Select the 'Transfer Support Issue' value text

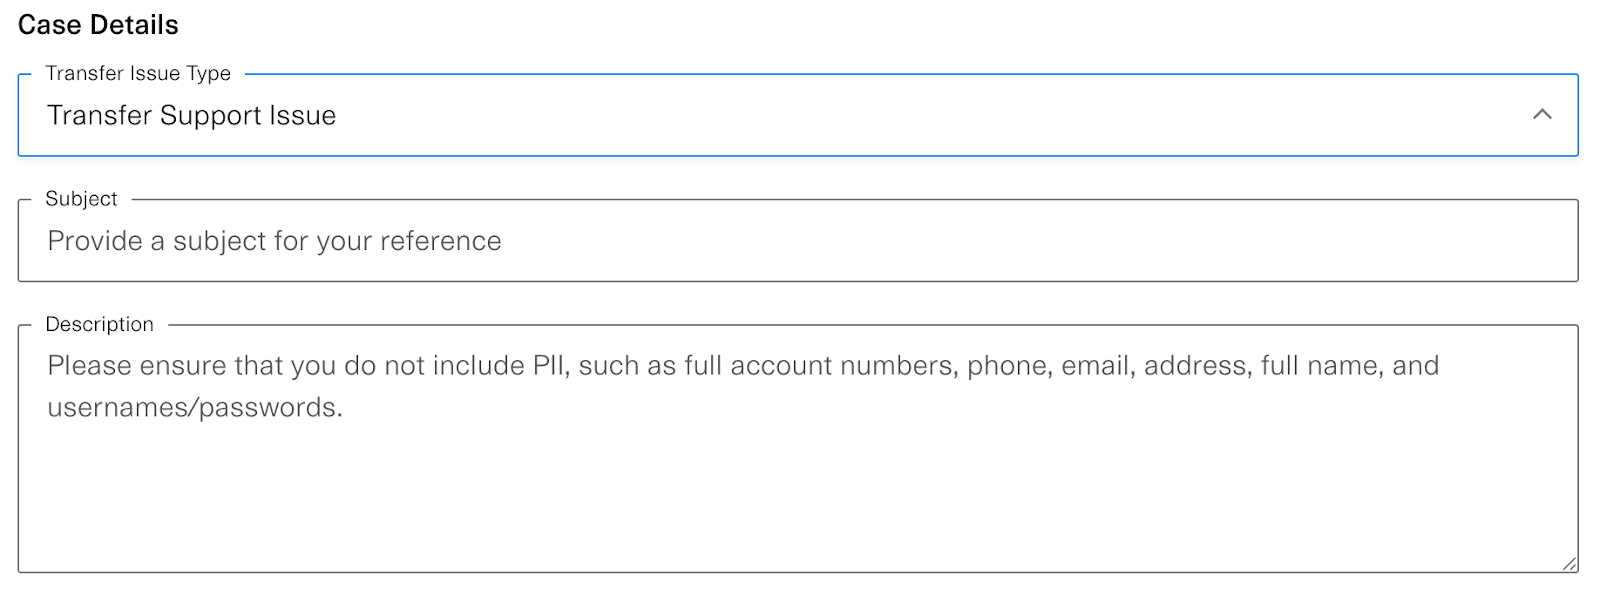(191, 116)
